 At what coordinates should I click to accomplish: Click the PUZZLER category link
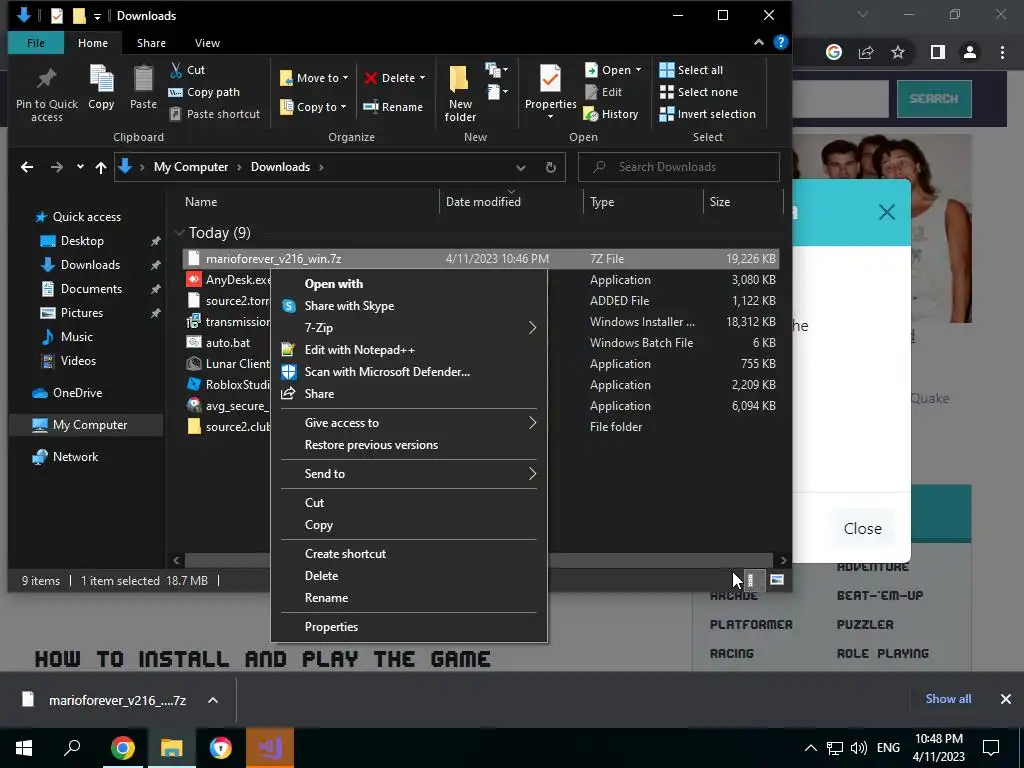tap(865, 624)
